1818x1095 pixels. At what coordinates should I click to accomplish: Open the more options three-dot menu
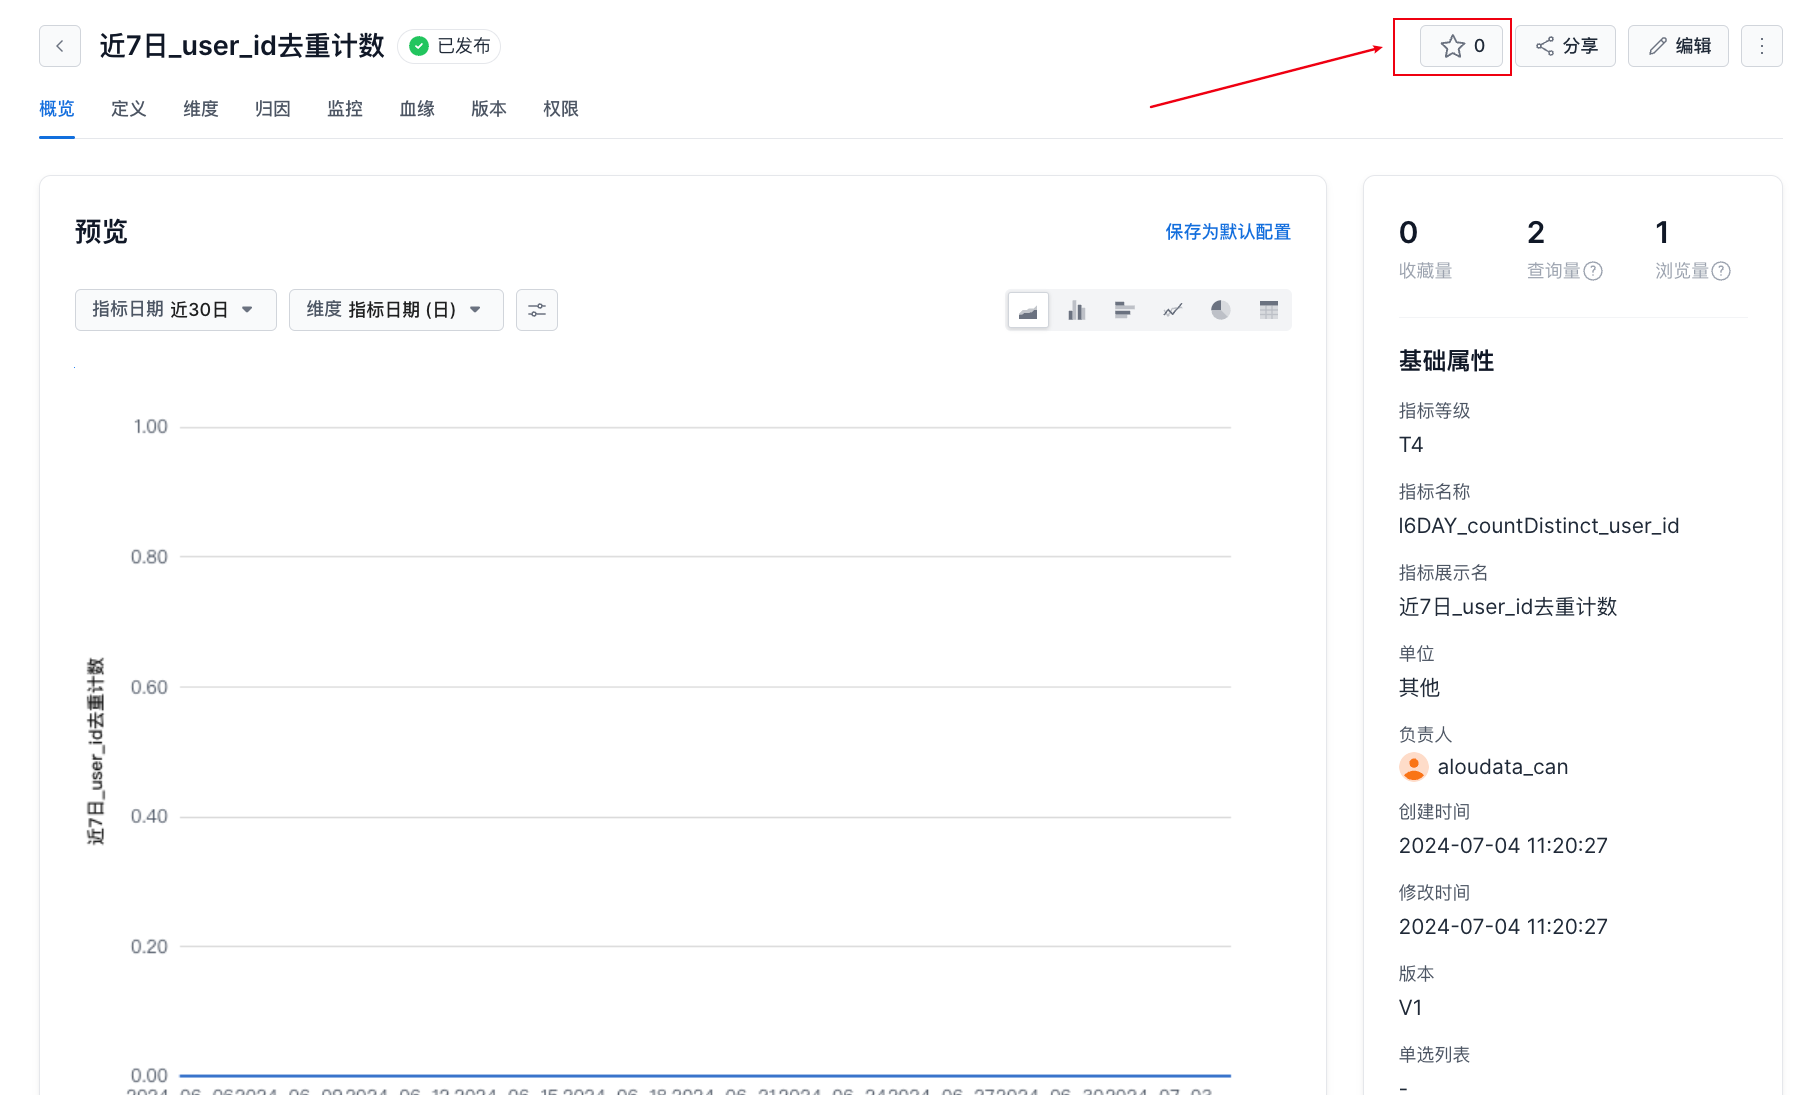point(1761,46)
